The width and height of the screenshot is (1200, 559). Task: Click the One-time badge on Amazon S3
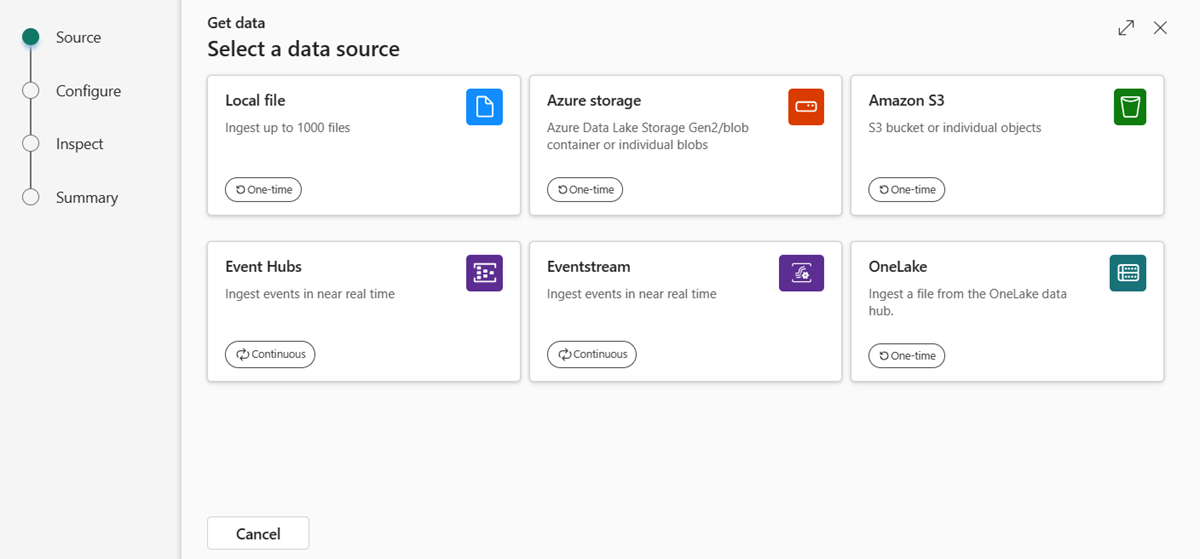tap(907, 189)
